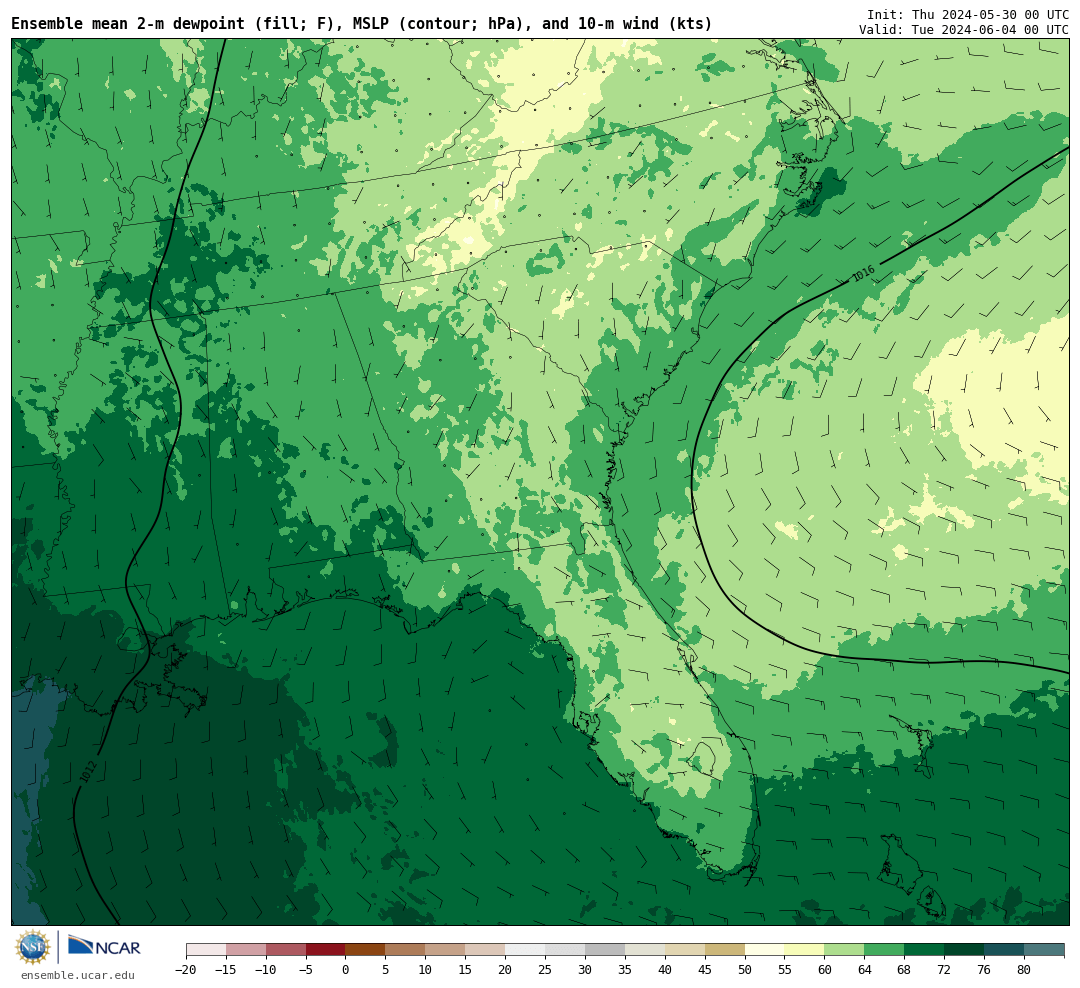Select the pale yellow 55 to 60 swatch
Viewport: 1080px width, 988px height.
tap(804, 950)
